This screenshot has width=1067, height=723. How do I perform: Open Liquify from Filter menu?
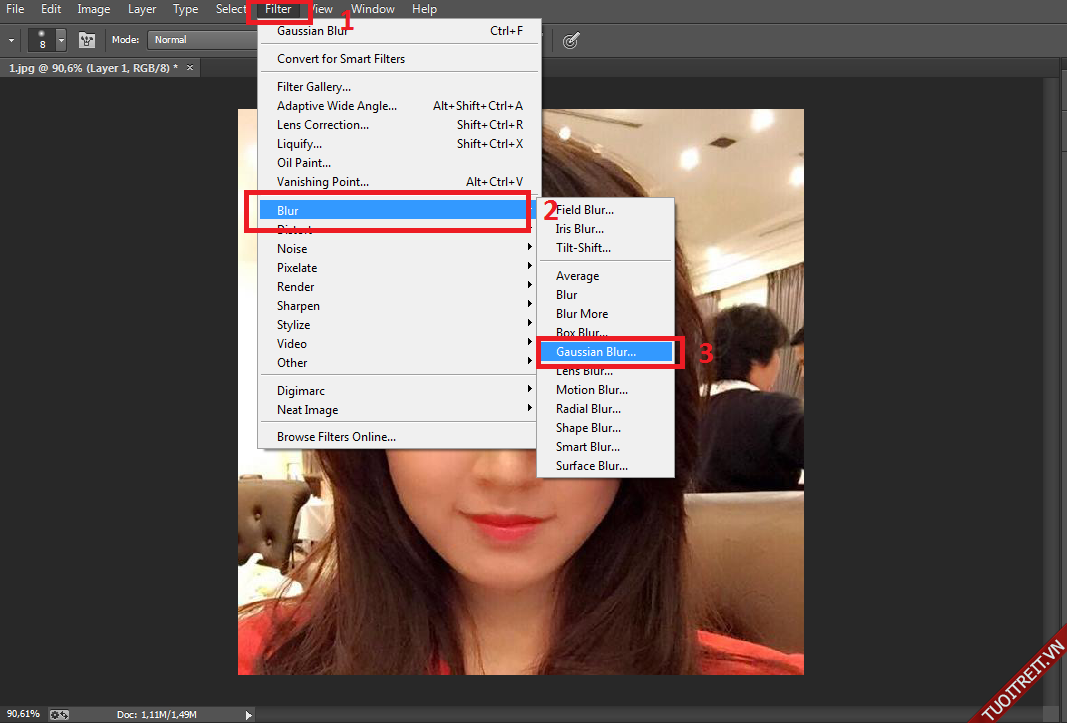pyautogui.click(x=299, y=144)
